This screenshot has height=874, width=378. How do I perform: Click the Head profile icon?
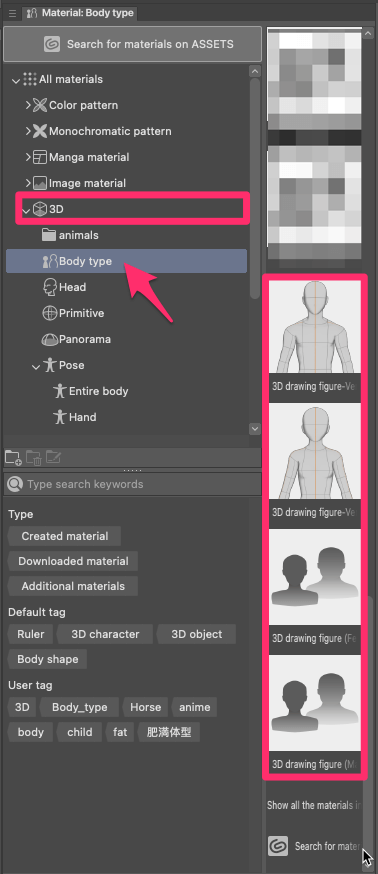(50, 287)
